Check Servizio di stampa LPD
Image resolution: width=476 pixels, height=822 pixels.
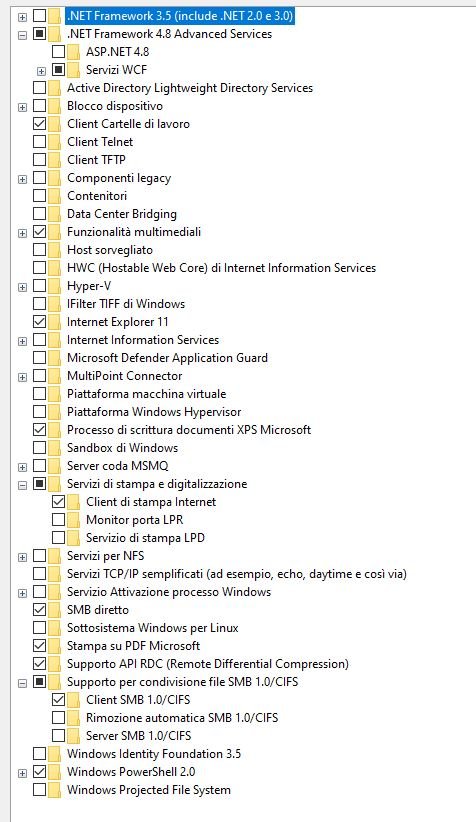click(x=59, y=537)
